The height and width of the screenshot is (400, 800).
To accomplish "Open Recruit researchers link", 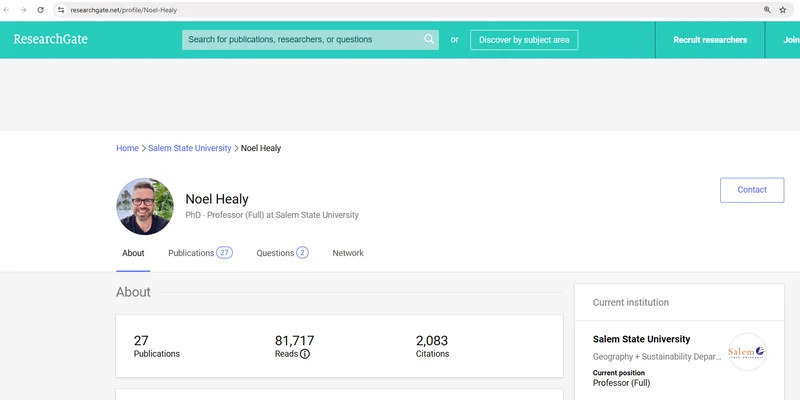I will coord(710,40).
